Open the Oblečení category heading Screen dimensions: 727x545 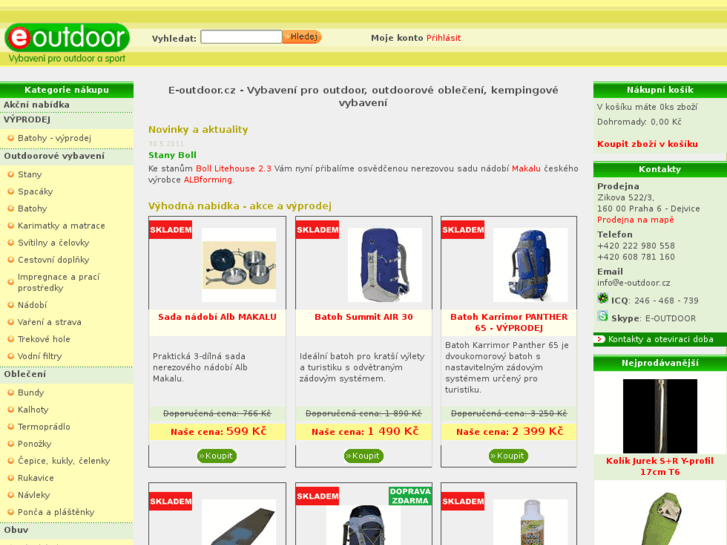pos(25,374)
